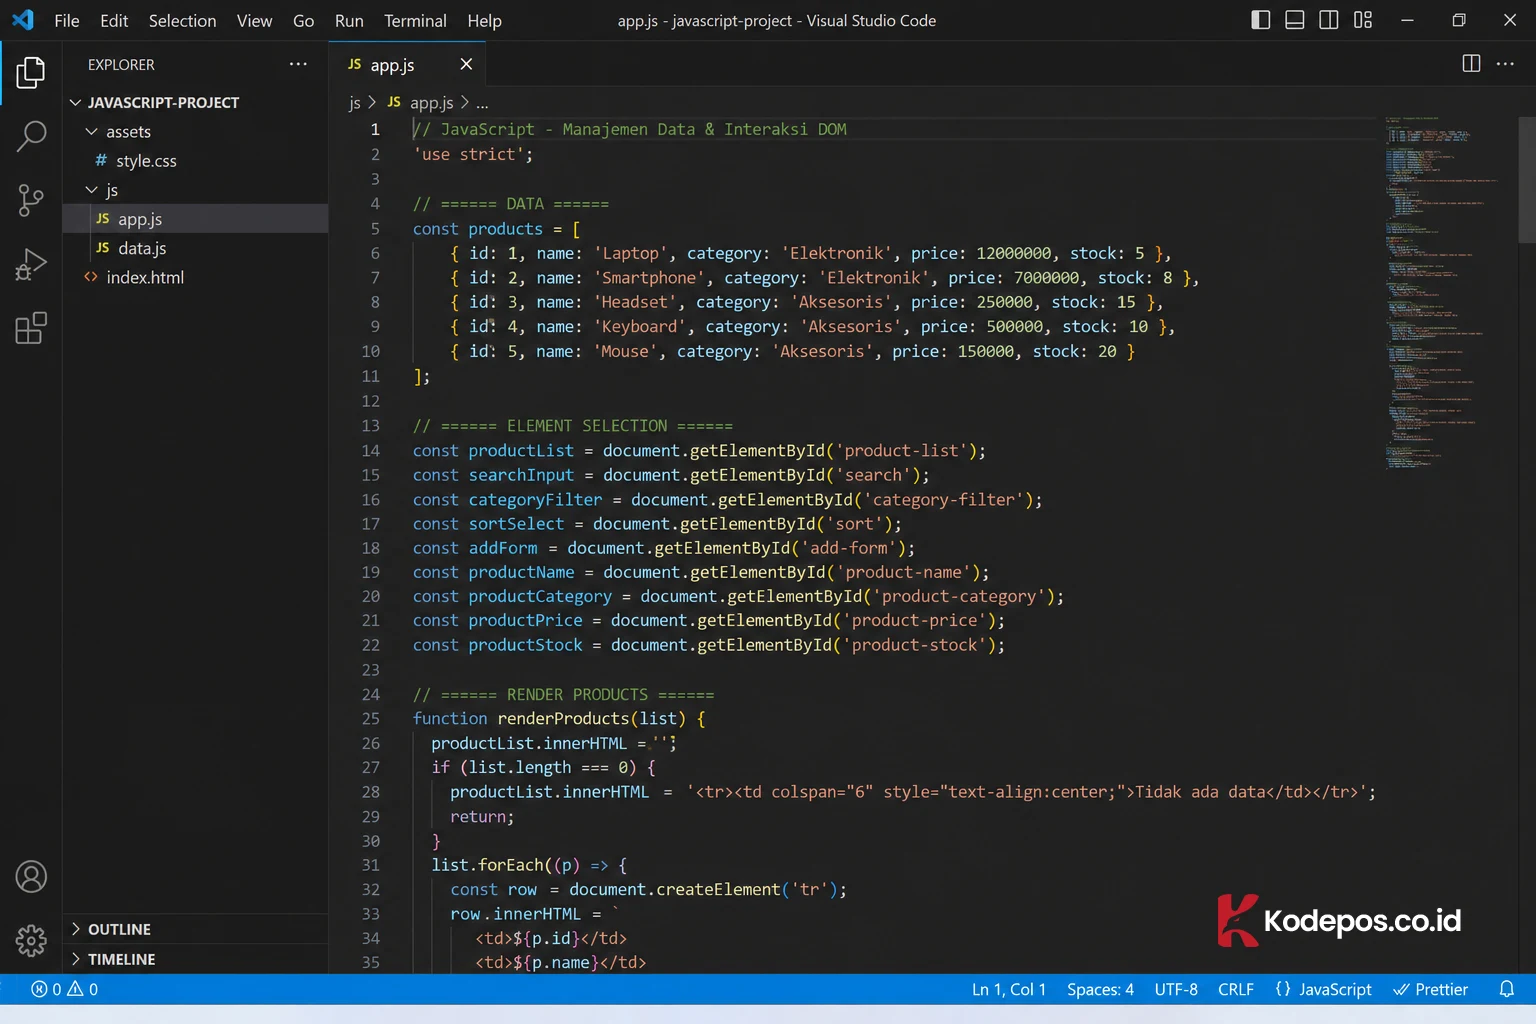Viewport: 1536px width, 1024px height.
Task: Click the EXPLORER panel title
Action: coord(121,64)
